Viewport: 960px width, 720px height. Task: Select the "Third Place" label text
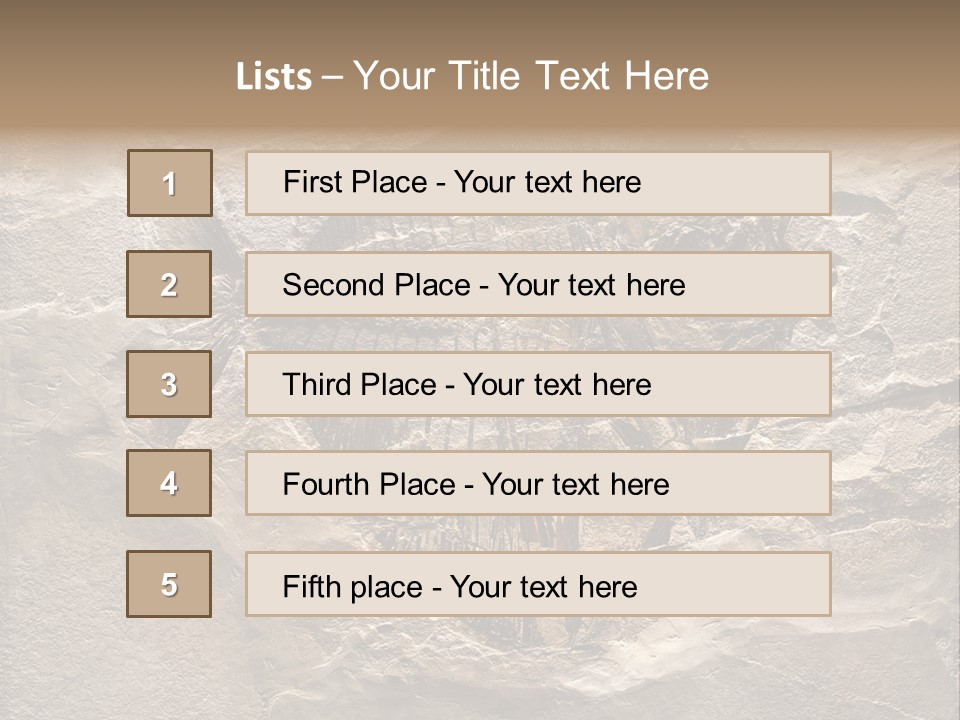click(360, 385)
